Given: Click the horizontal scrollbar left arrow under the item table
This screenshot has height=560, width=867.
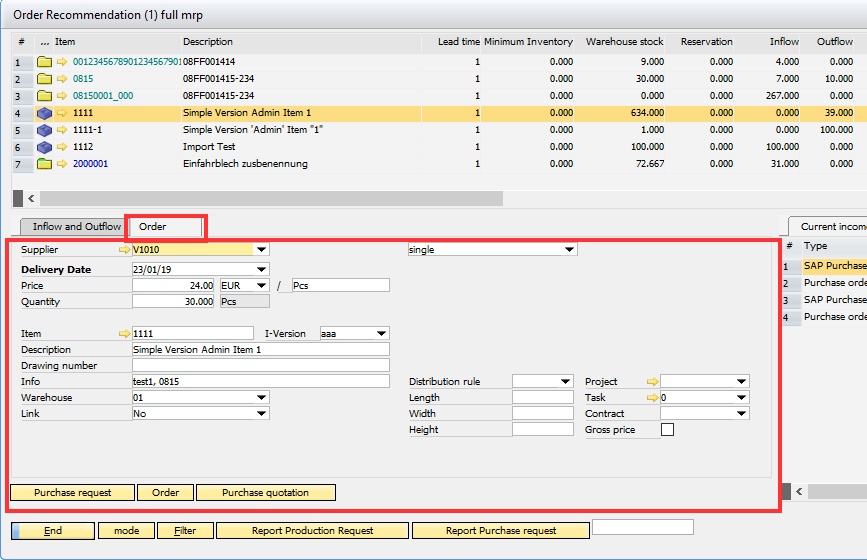Looking at the screenshot, I should click(30, 198).
